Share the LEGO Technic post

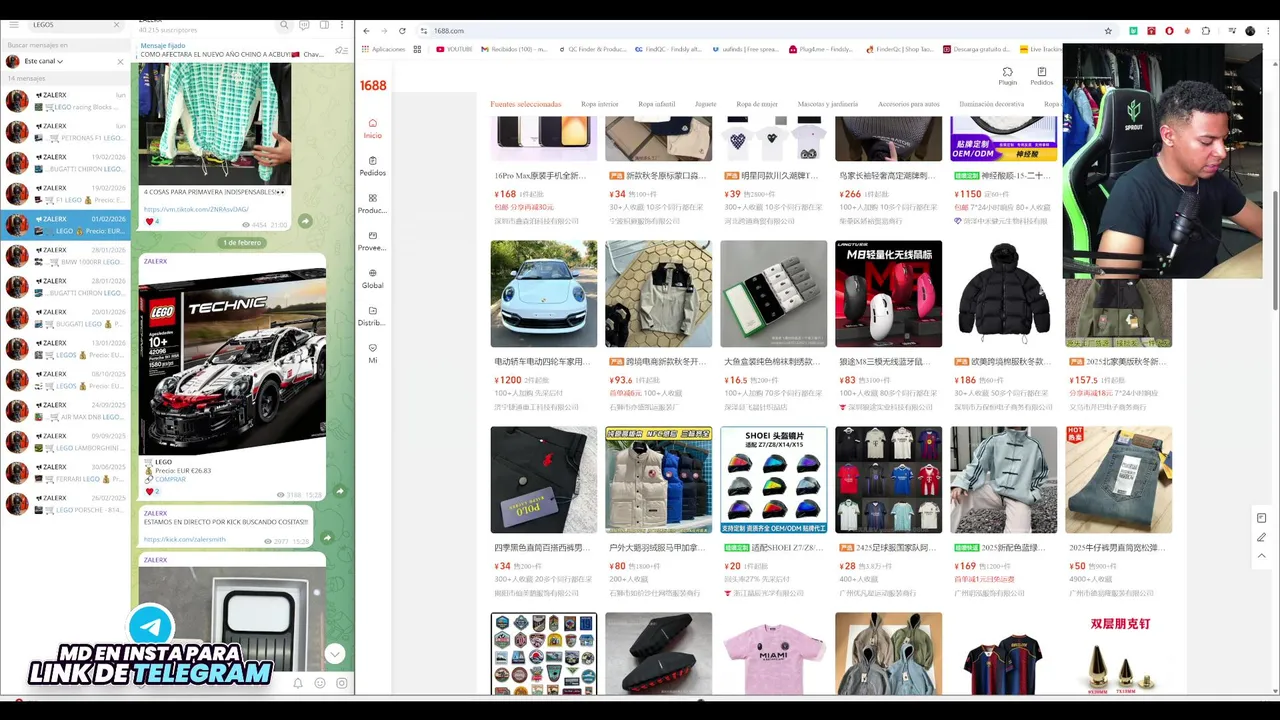[x=339, y=491]
